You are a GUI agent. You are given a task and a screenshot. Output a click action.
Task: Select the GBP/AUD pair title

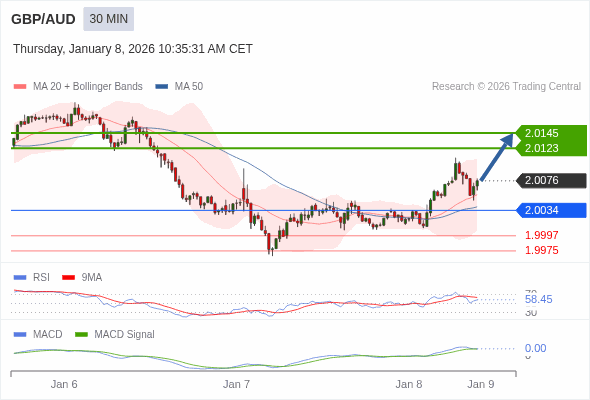pos(43,19)
